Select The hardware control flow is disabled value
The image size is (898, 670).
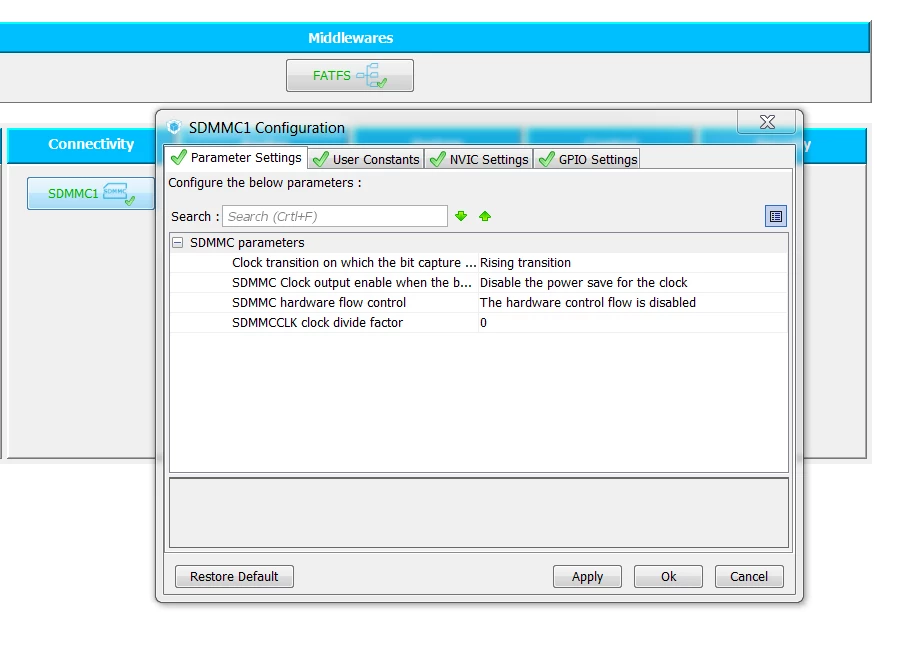(588, 303)
